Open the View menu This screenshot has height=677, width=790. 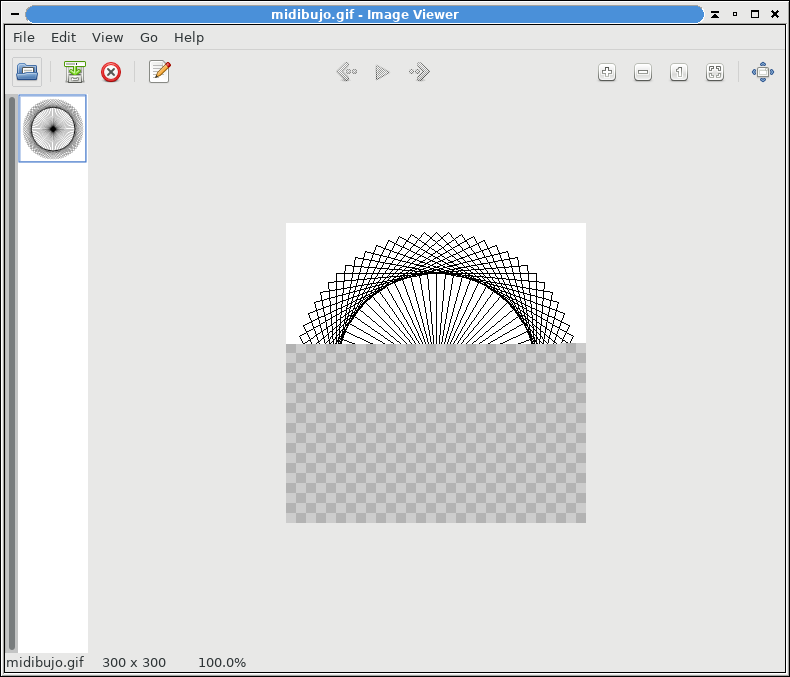108,37
